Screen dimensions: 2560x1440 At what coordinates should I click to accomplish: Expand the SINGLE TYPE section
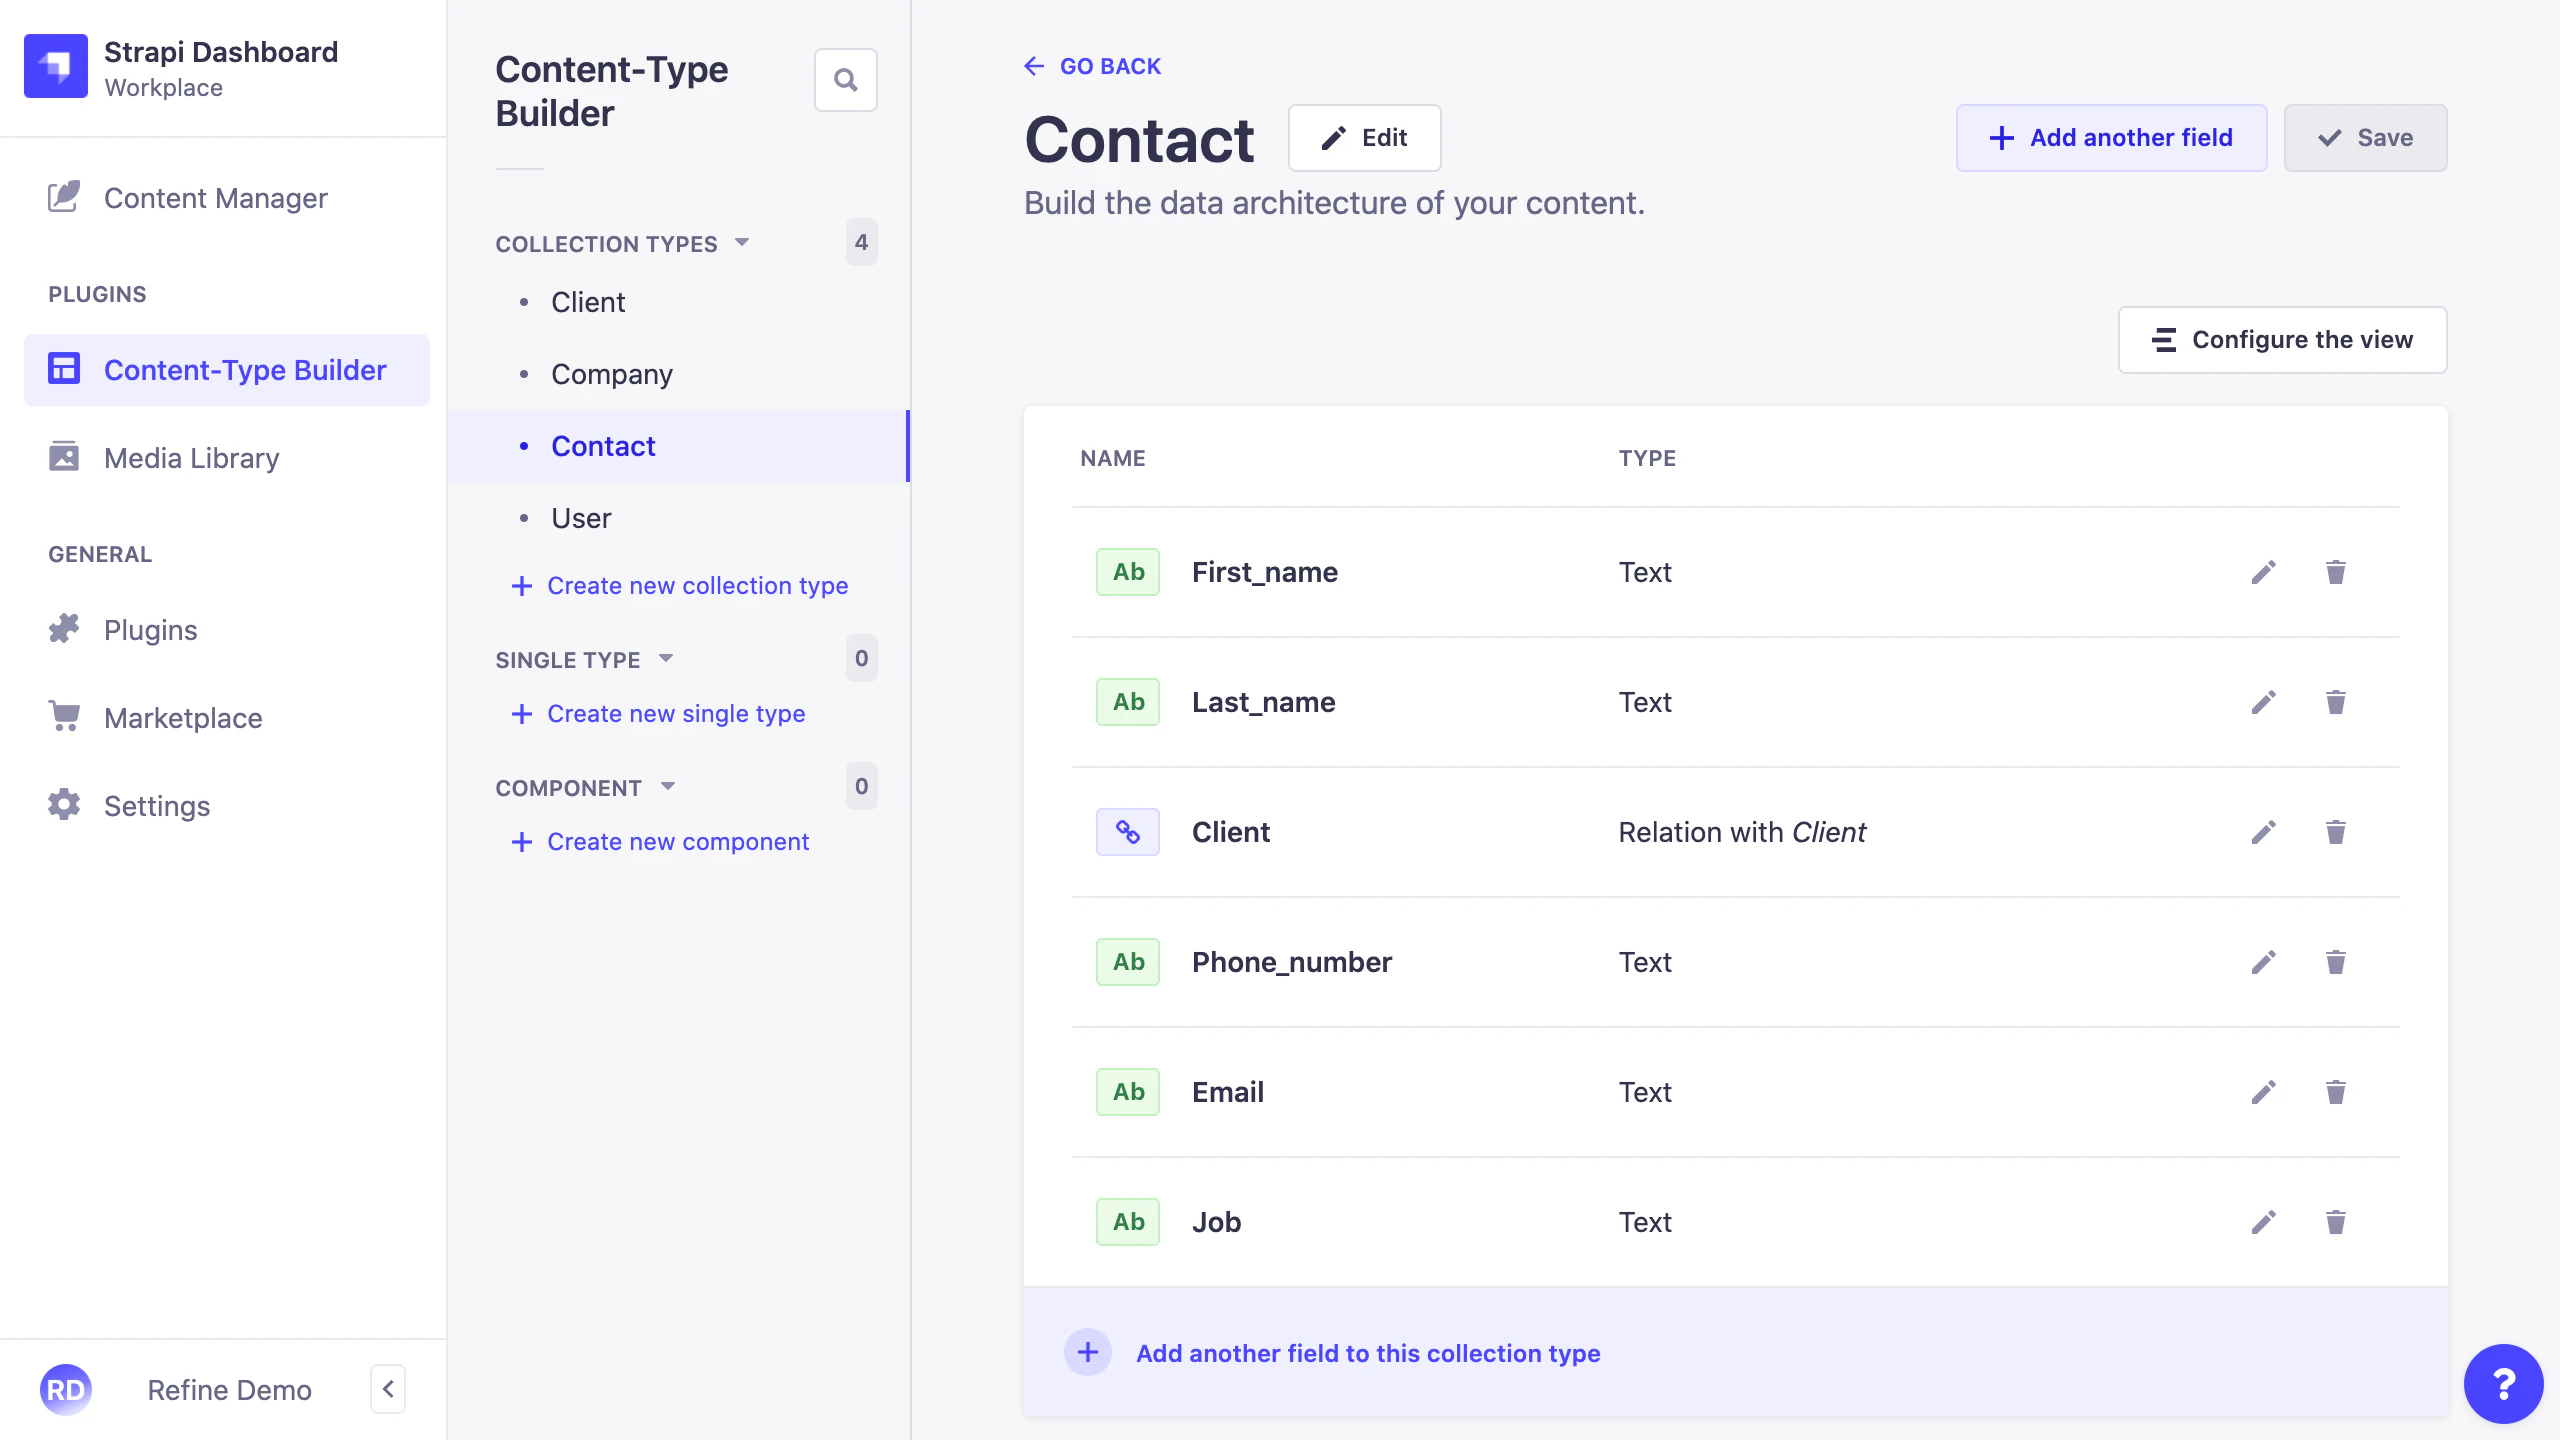point(667,658)
